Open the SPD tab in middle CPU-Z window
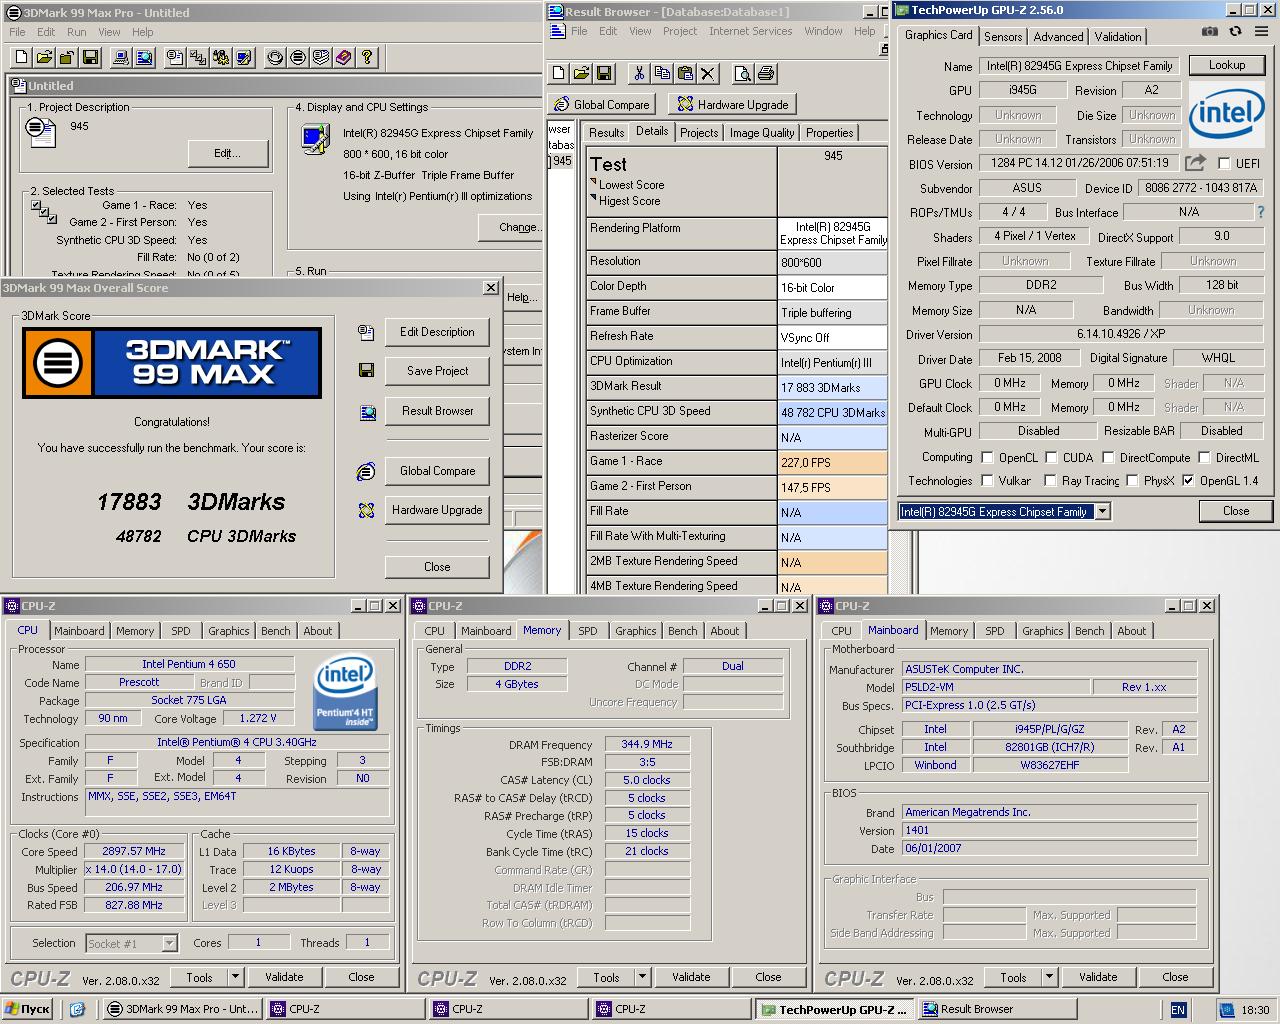 (x=588, y=631)
